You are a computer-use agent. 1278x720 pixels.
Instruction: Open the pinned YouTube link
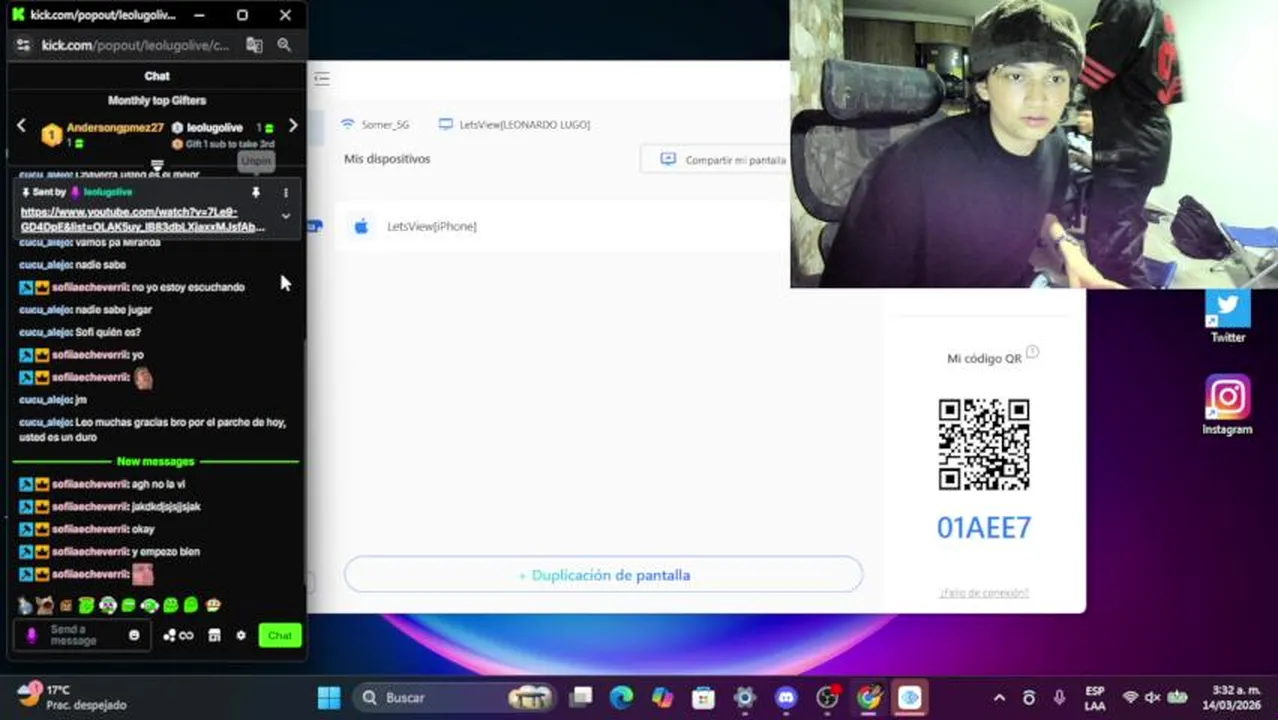[x=142, y=219]
